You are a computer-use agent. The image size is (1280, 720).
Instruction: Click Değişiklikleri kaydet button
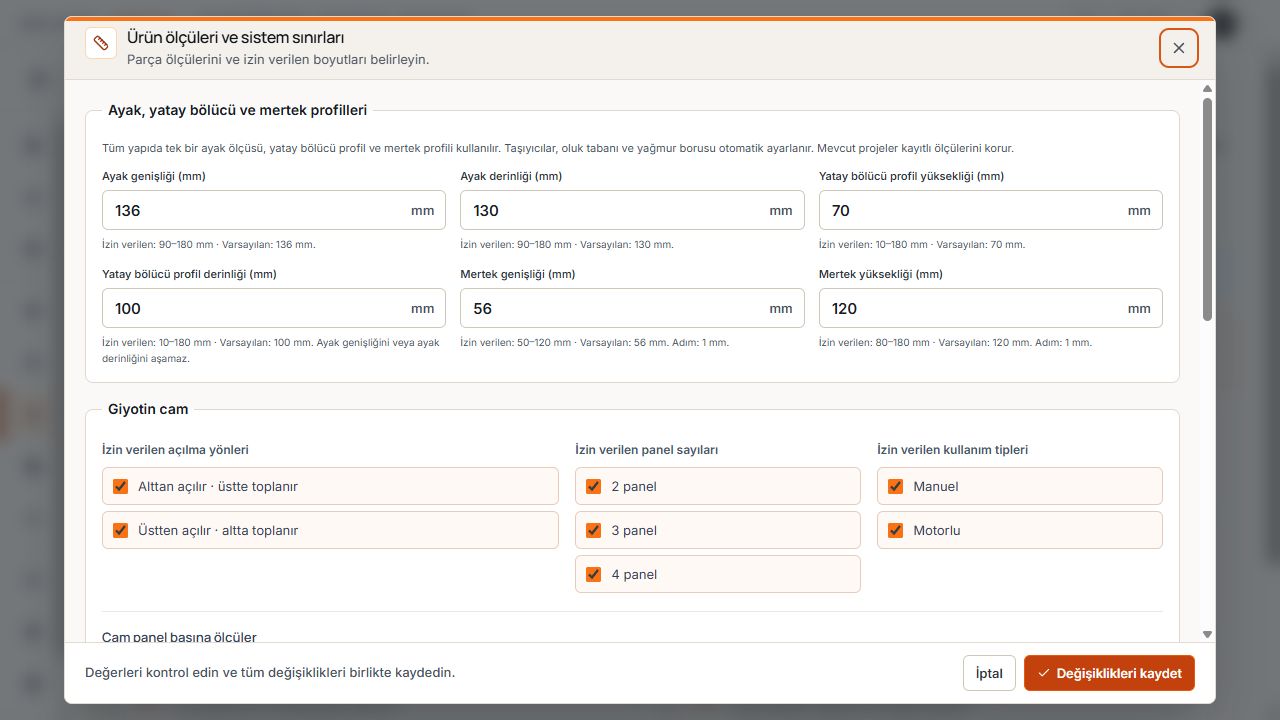(1109, 673)
